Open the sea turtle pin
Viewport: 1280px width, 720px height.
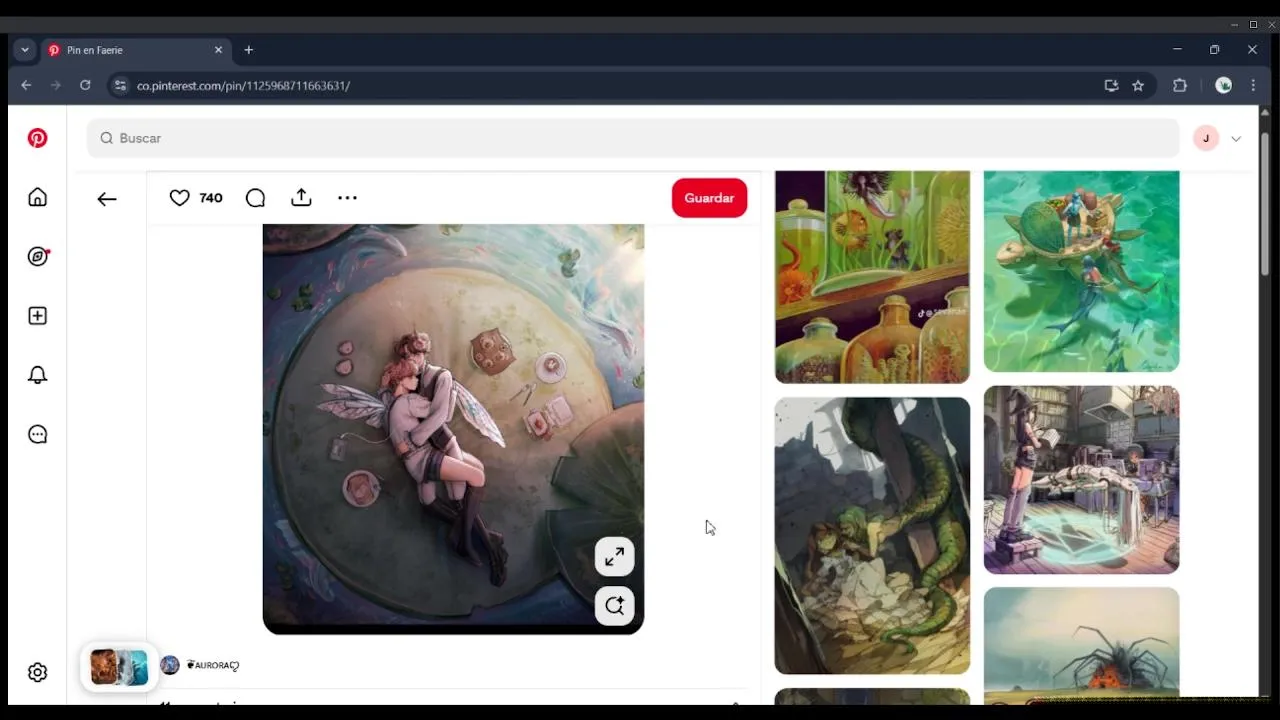tap(1081, 271)
